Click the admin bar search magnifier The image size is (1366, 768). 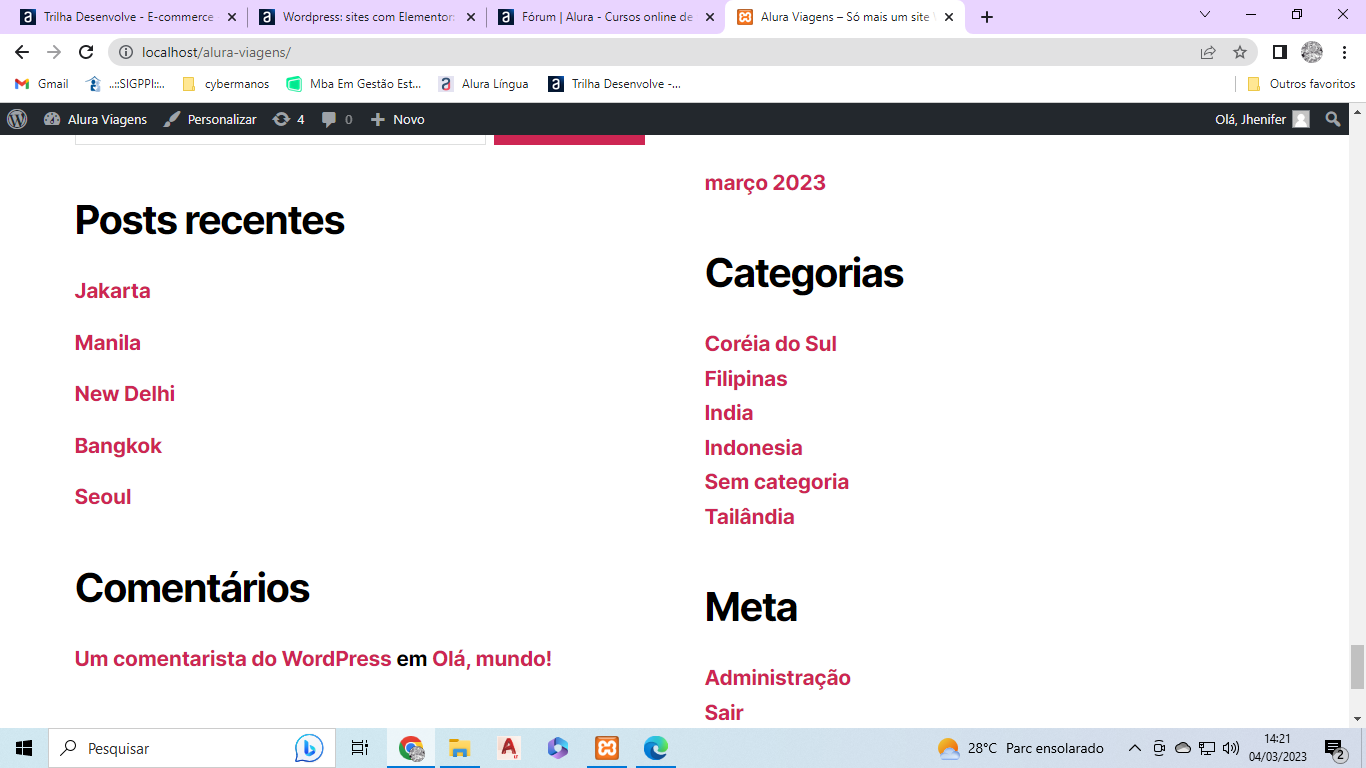coord(1333,119)
